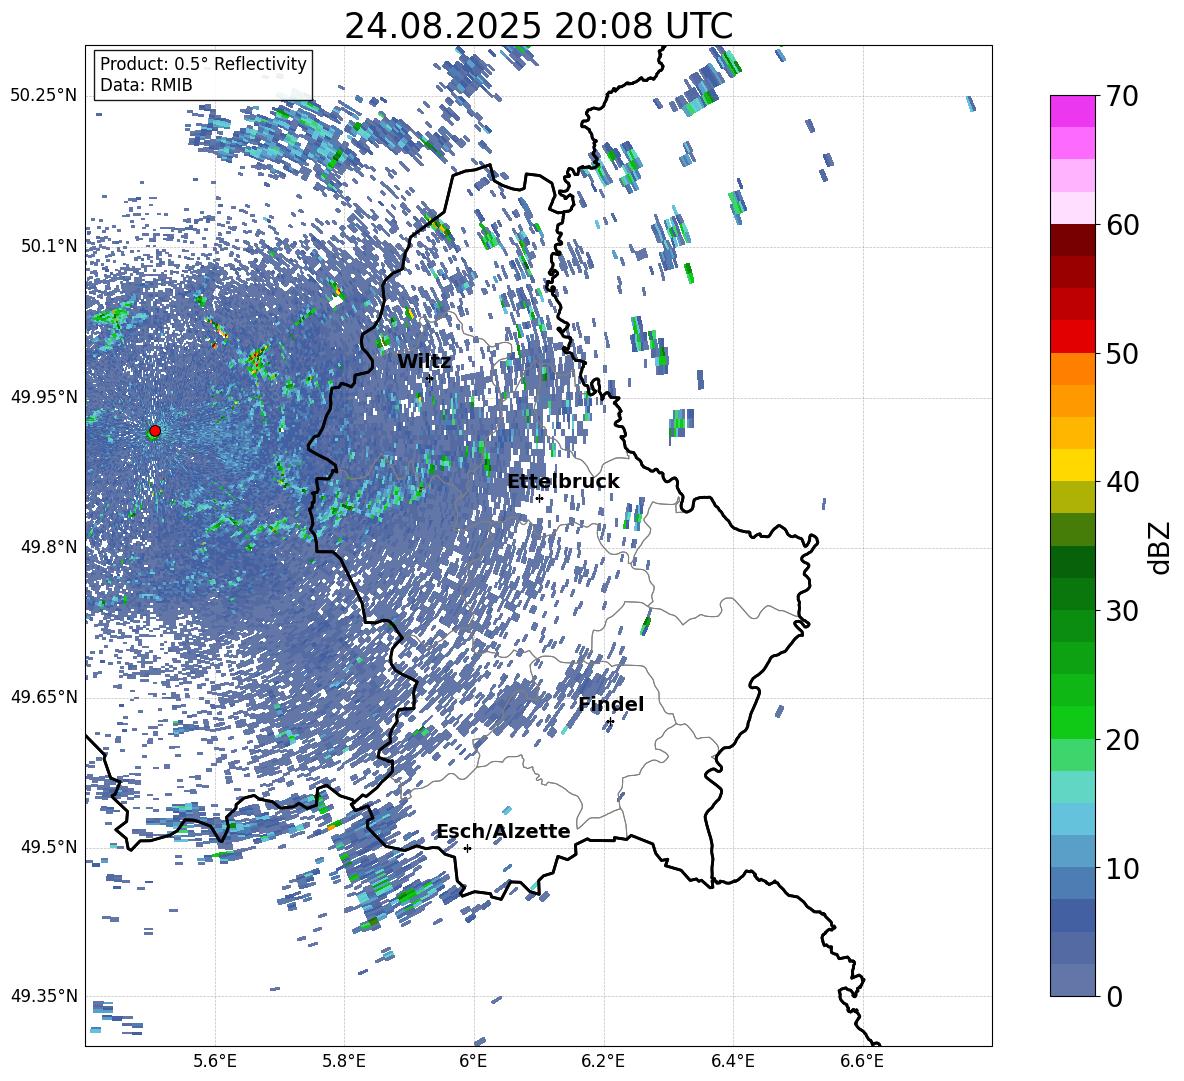
Task: Click the Data: RMIB text
Action: 146,85
